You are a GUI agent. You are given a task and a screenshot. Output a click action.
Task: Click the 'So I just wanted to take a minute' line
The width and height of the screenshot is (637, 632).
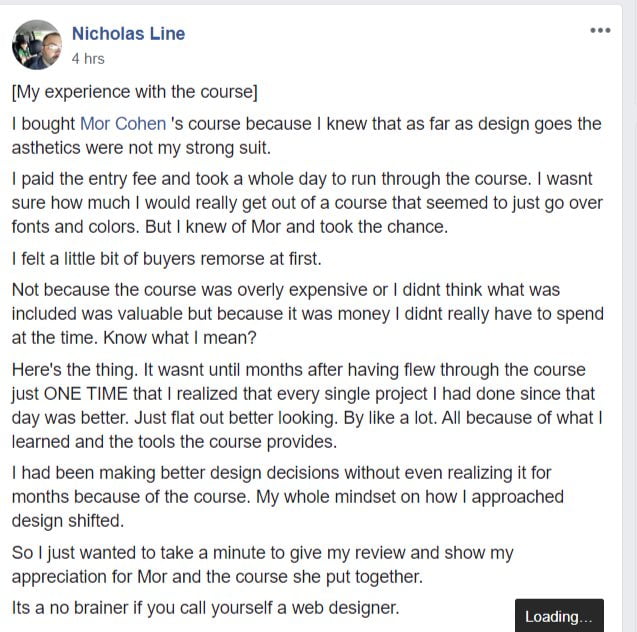click(x=262, y=553)
